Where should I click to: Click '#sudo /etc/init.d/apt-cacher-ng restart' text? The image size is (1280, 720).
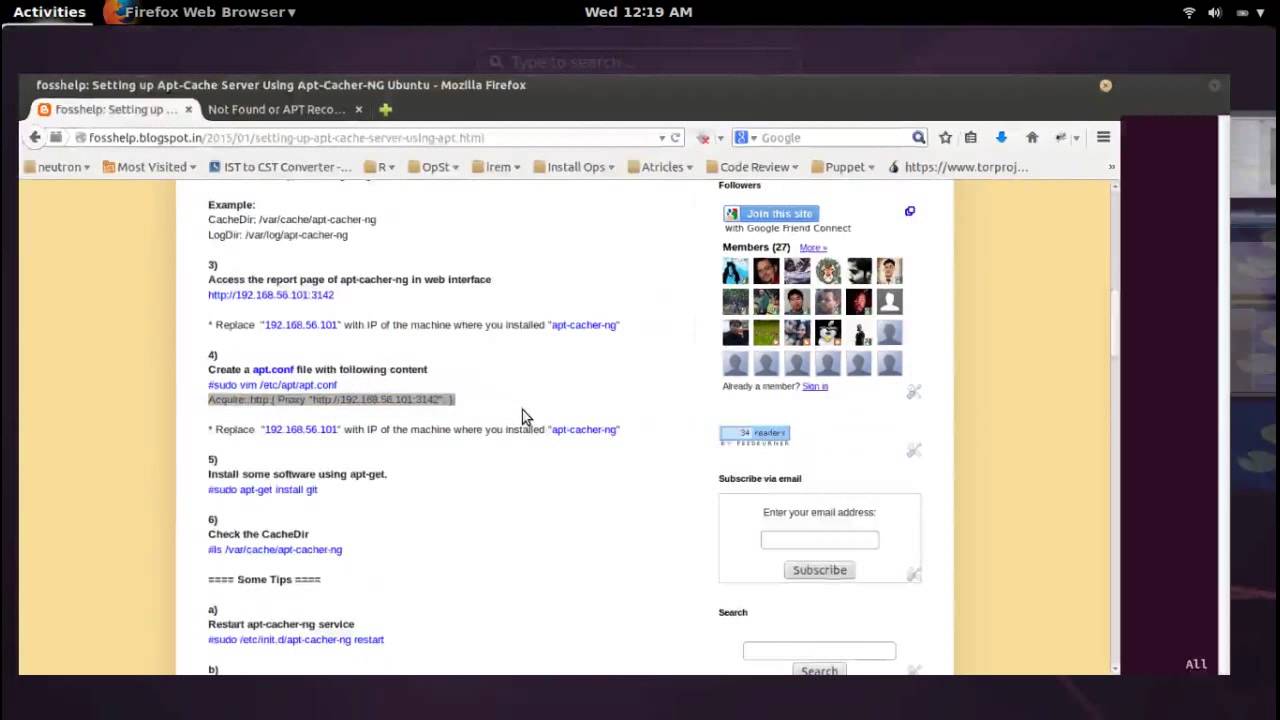296,640
